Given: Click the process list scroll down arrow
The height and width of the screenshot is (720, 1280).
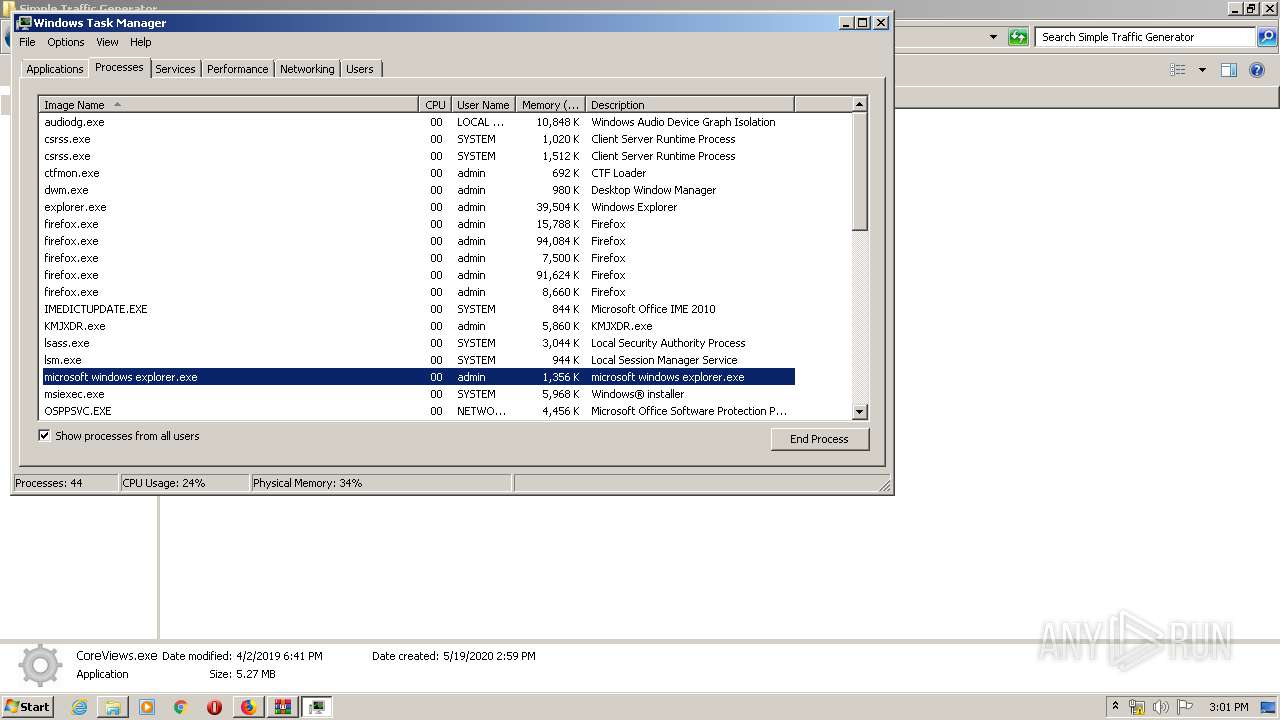Looking at the screenshot, I should pyautogui.click(x=859, y=411).
